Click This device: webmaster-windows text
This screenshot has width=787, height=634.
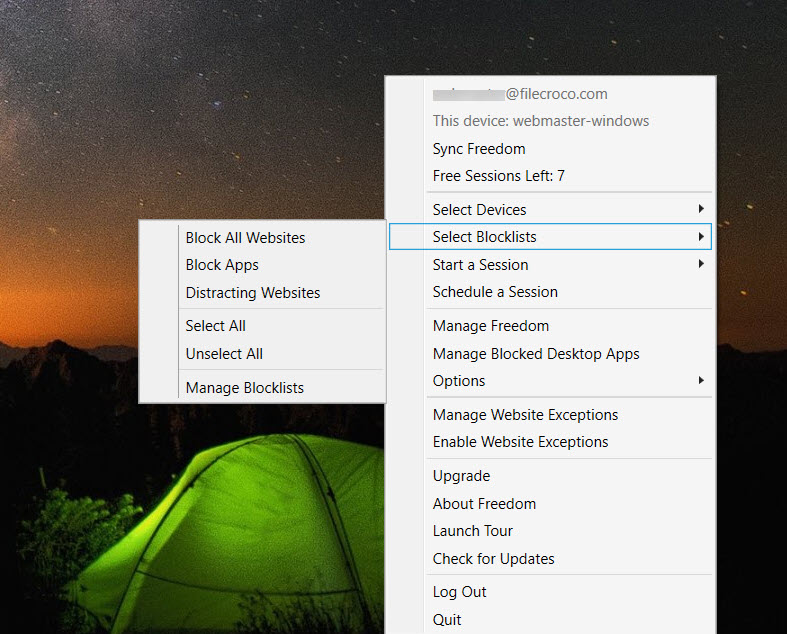tap(541, 121)
